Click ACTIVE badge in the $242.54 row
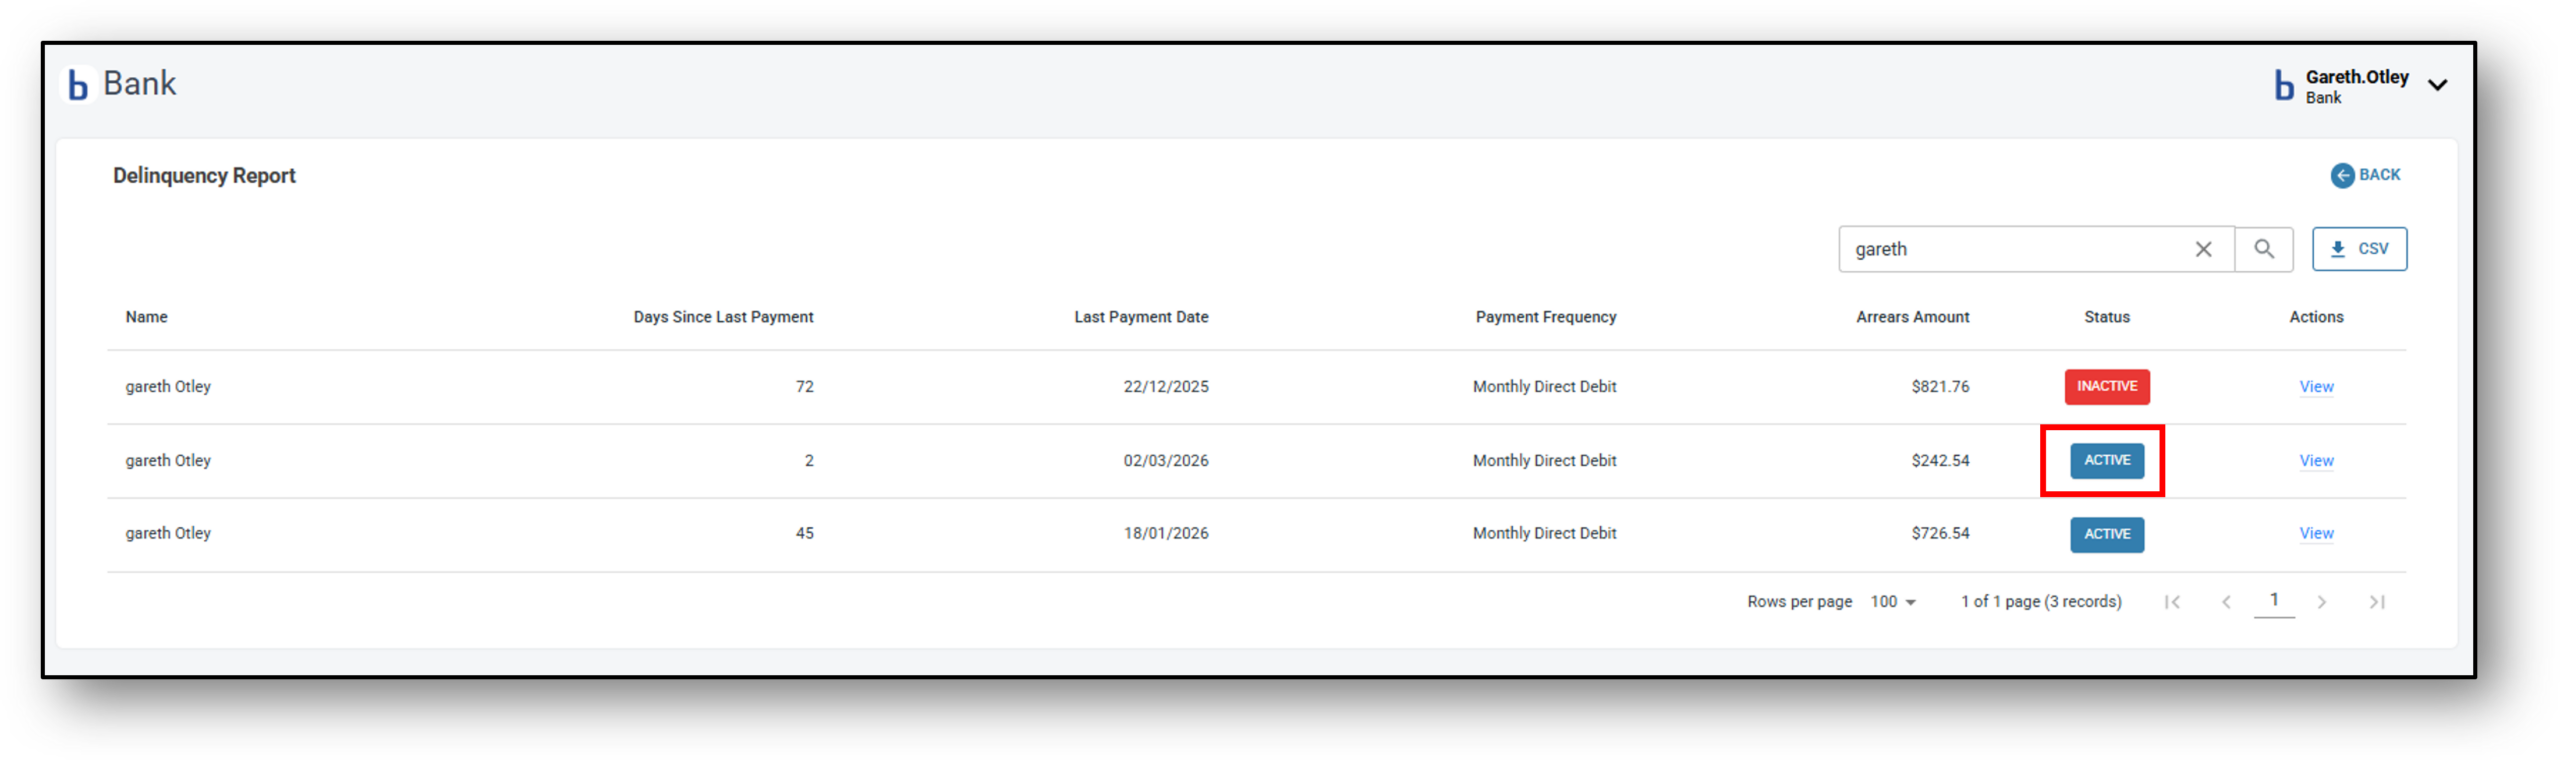Screen dimensions: 2560x762 click(x=2107, y=461)
